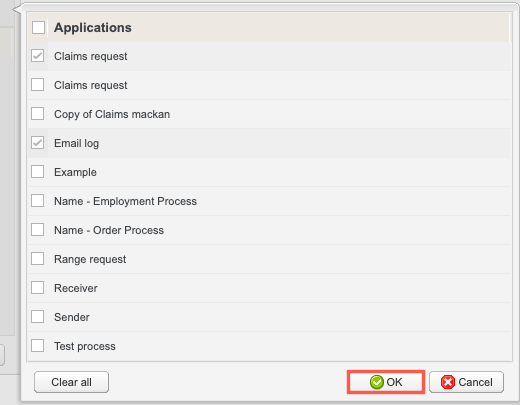Click the green checkmark OK icon
The width and height of the screenshot is (520, 405).
(377, 382)
